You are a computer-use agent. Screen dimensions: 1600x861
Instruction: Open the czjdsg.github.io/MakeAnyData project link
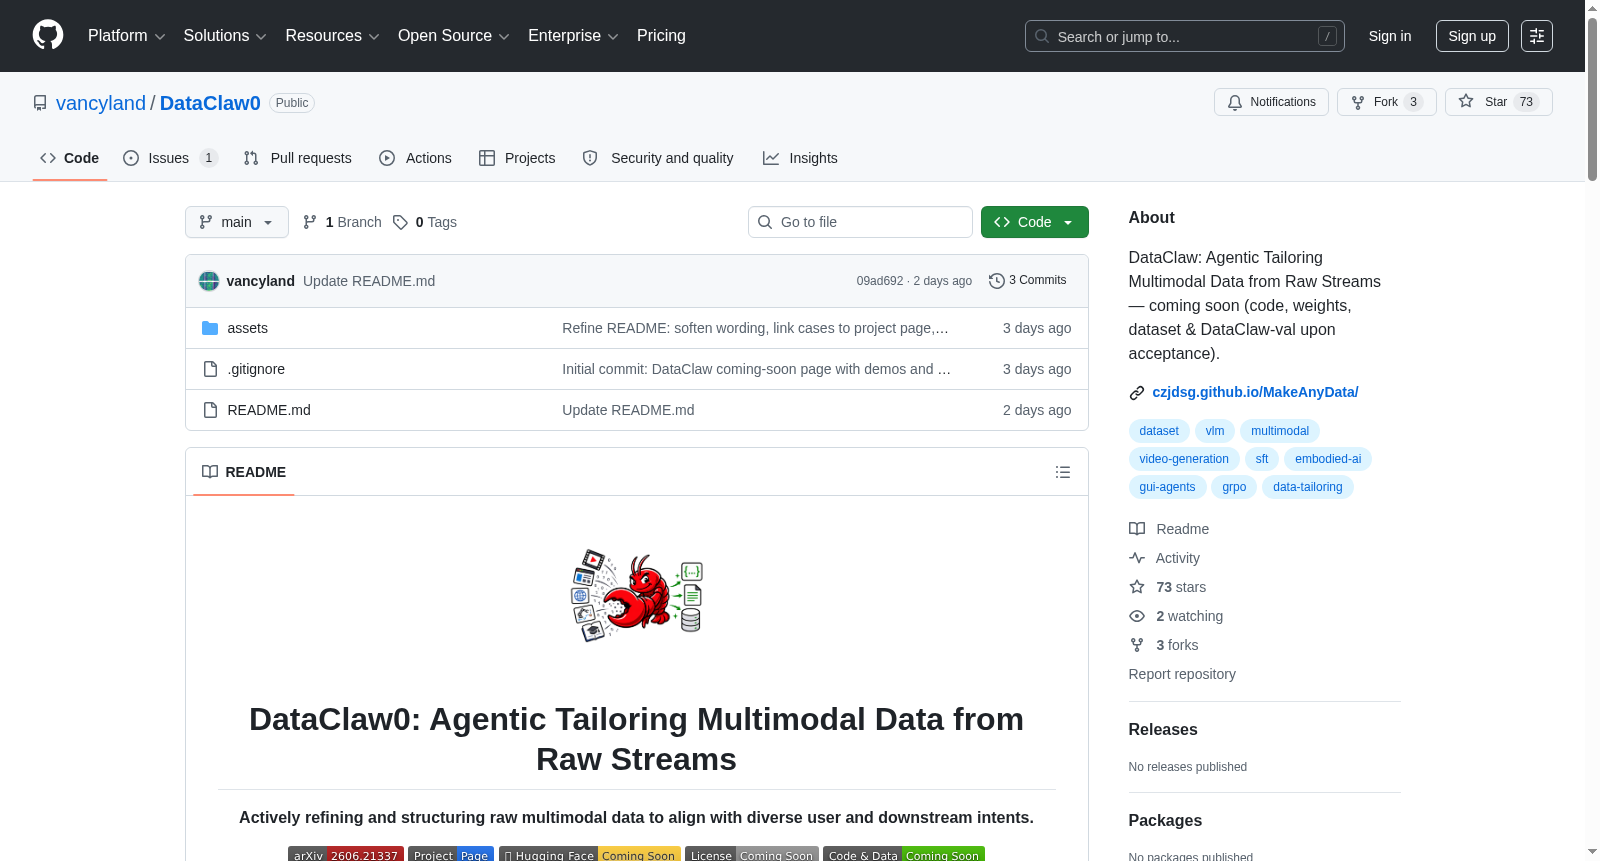point(1255,392)
